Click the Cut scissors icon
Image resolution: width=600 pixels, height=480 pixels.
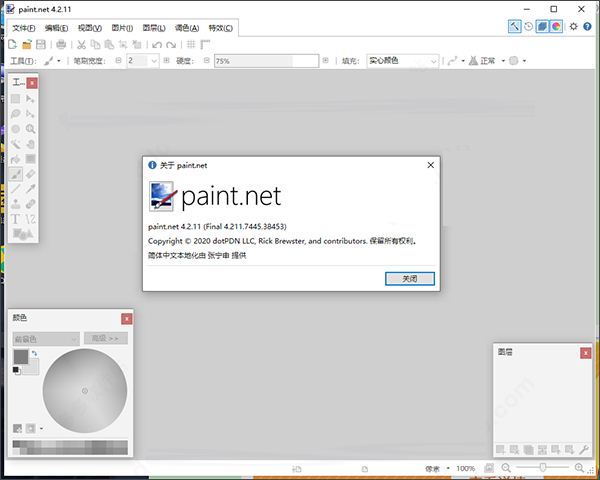pyautogui.click(x=81, y=44)
